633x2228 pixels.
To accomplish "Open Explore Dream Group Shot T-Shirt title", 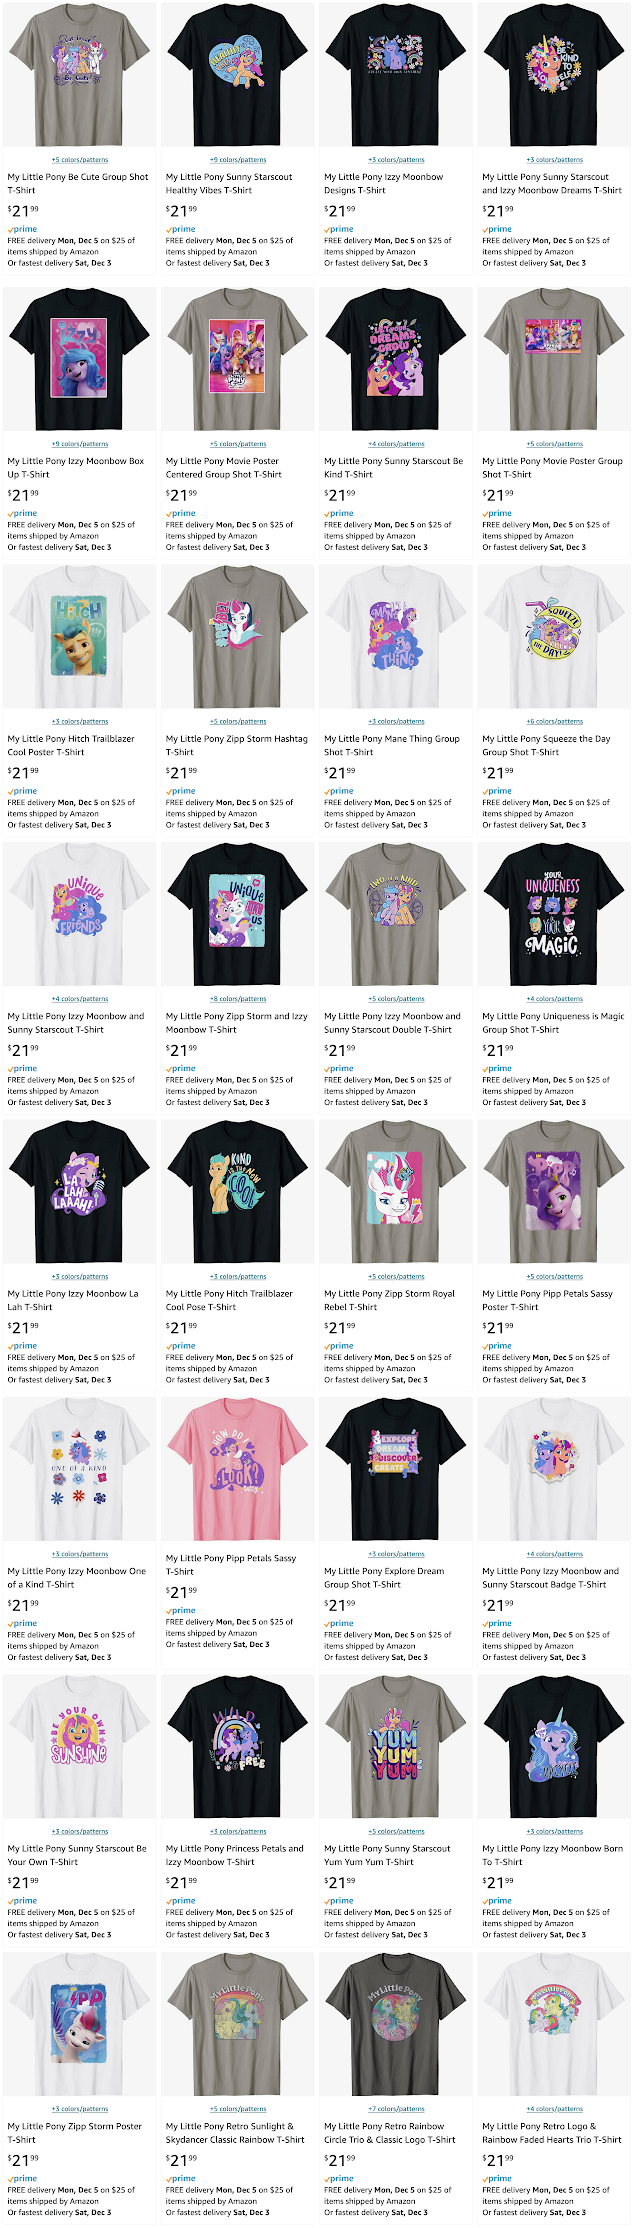I will [384, 1577].
